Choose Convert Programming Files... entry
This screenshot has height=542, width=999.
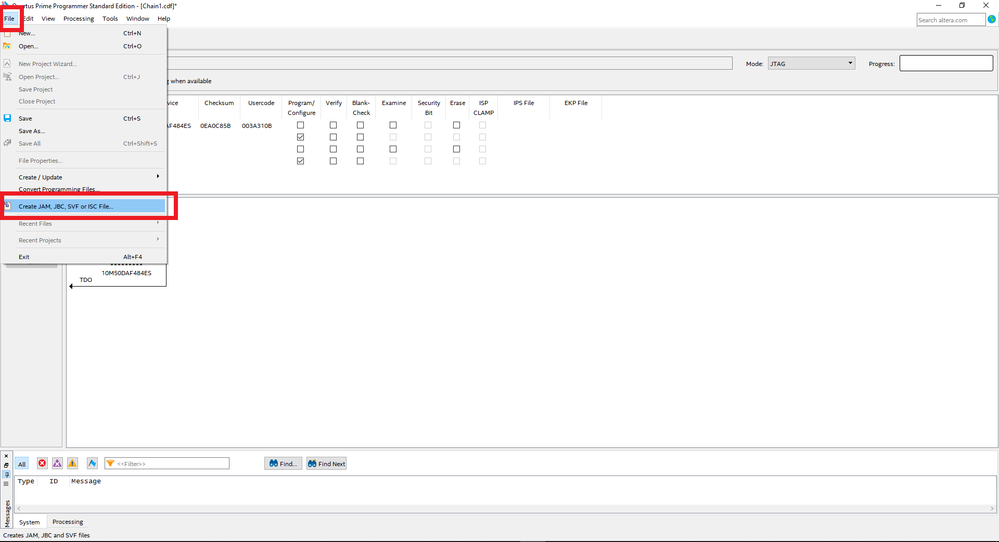pos(83,189)
